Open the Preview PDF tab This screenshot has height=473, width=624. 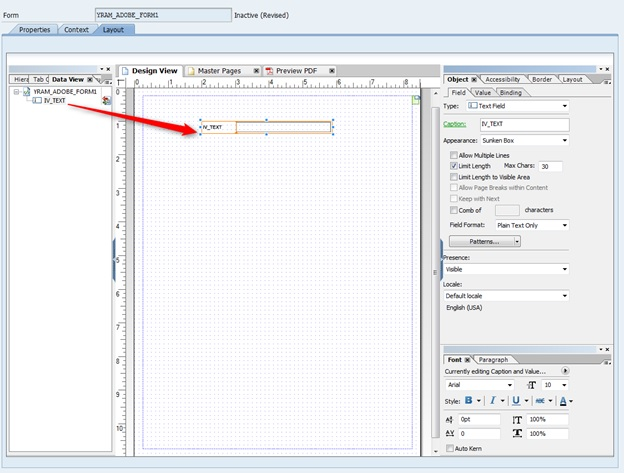tap(296, 71)
